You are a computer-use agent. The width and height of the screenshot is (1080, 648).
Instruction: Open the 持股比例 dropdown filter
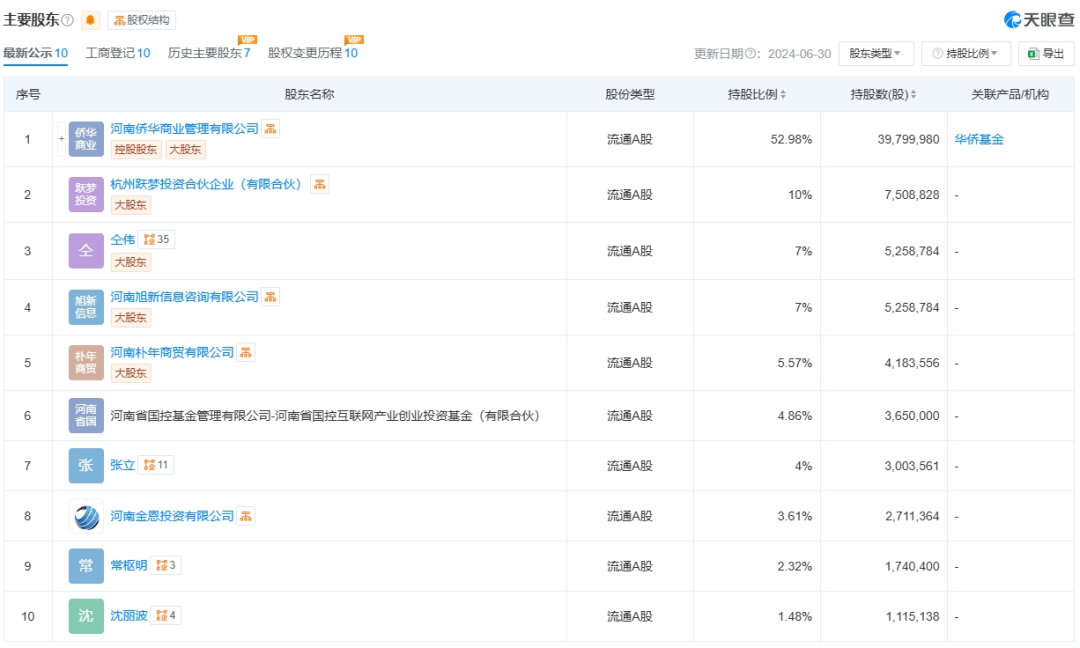(x=965, y=54)
